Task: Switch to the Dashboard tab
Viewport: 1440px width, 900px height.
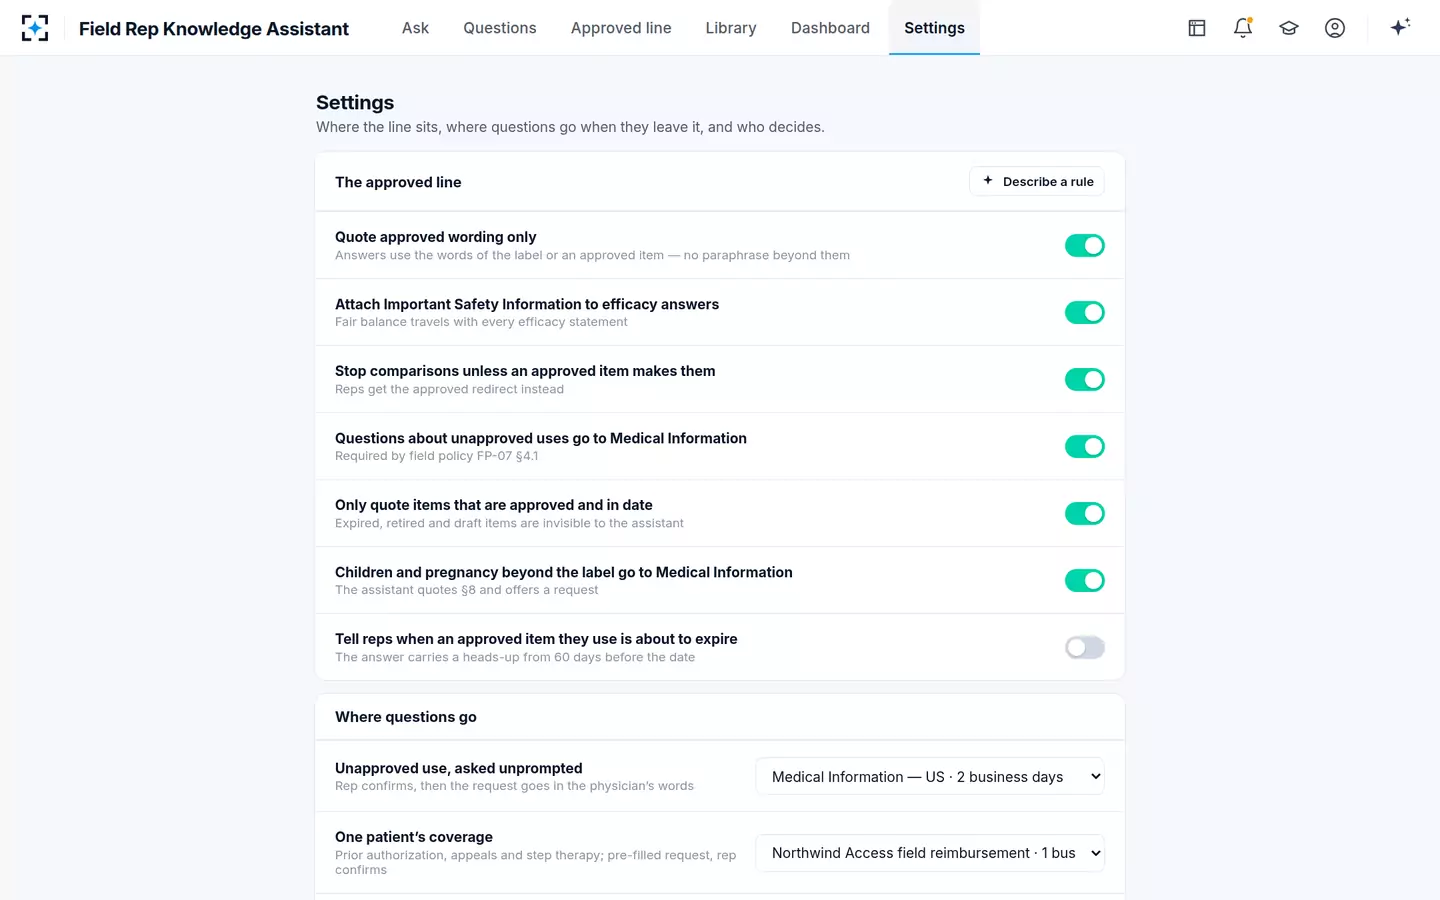Action: (830, 28)
